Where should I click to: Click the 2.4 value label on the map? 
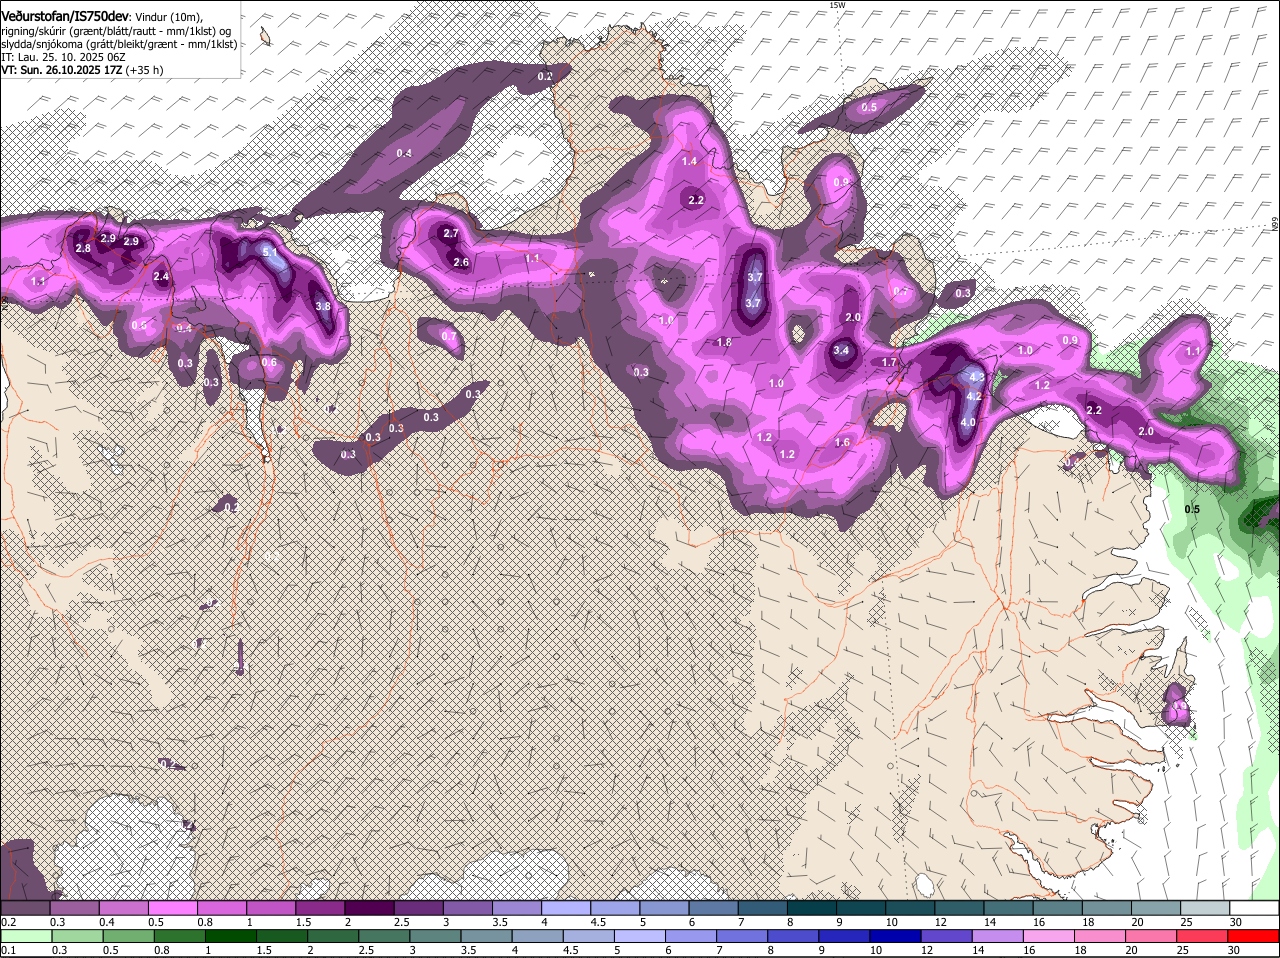pyautogui.click(x=161, y=276)
